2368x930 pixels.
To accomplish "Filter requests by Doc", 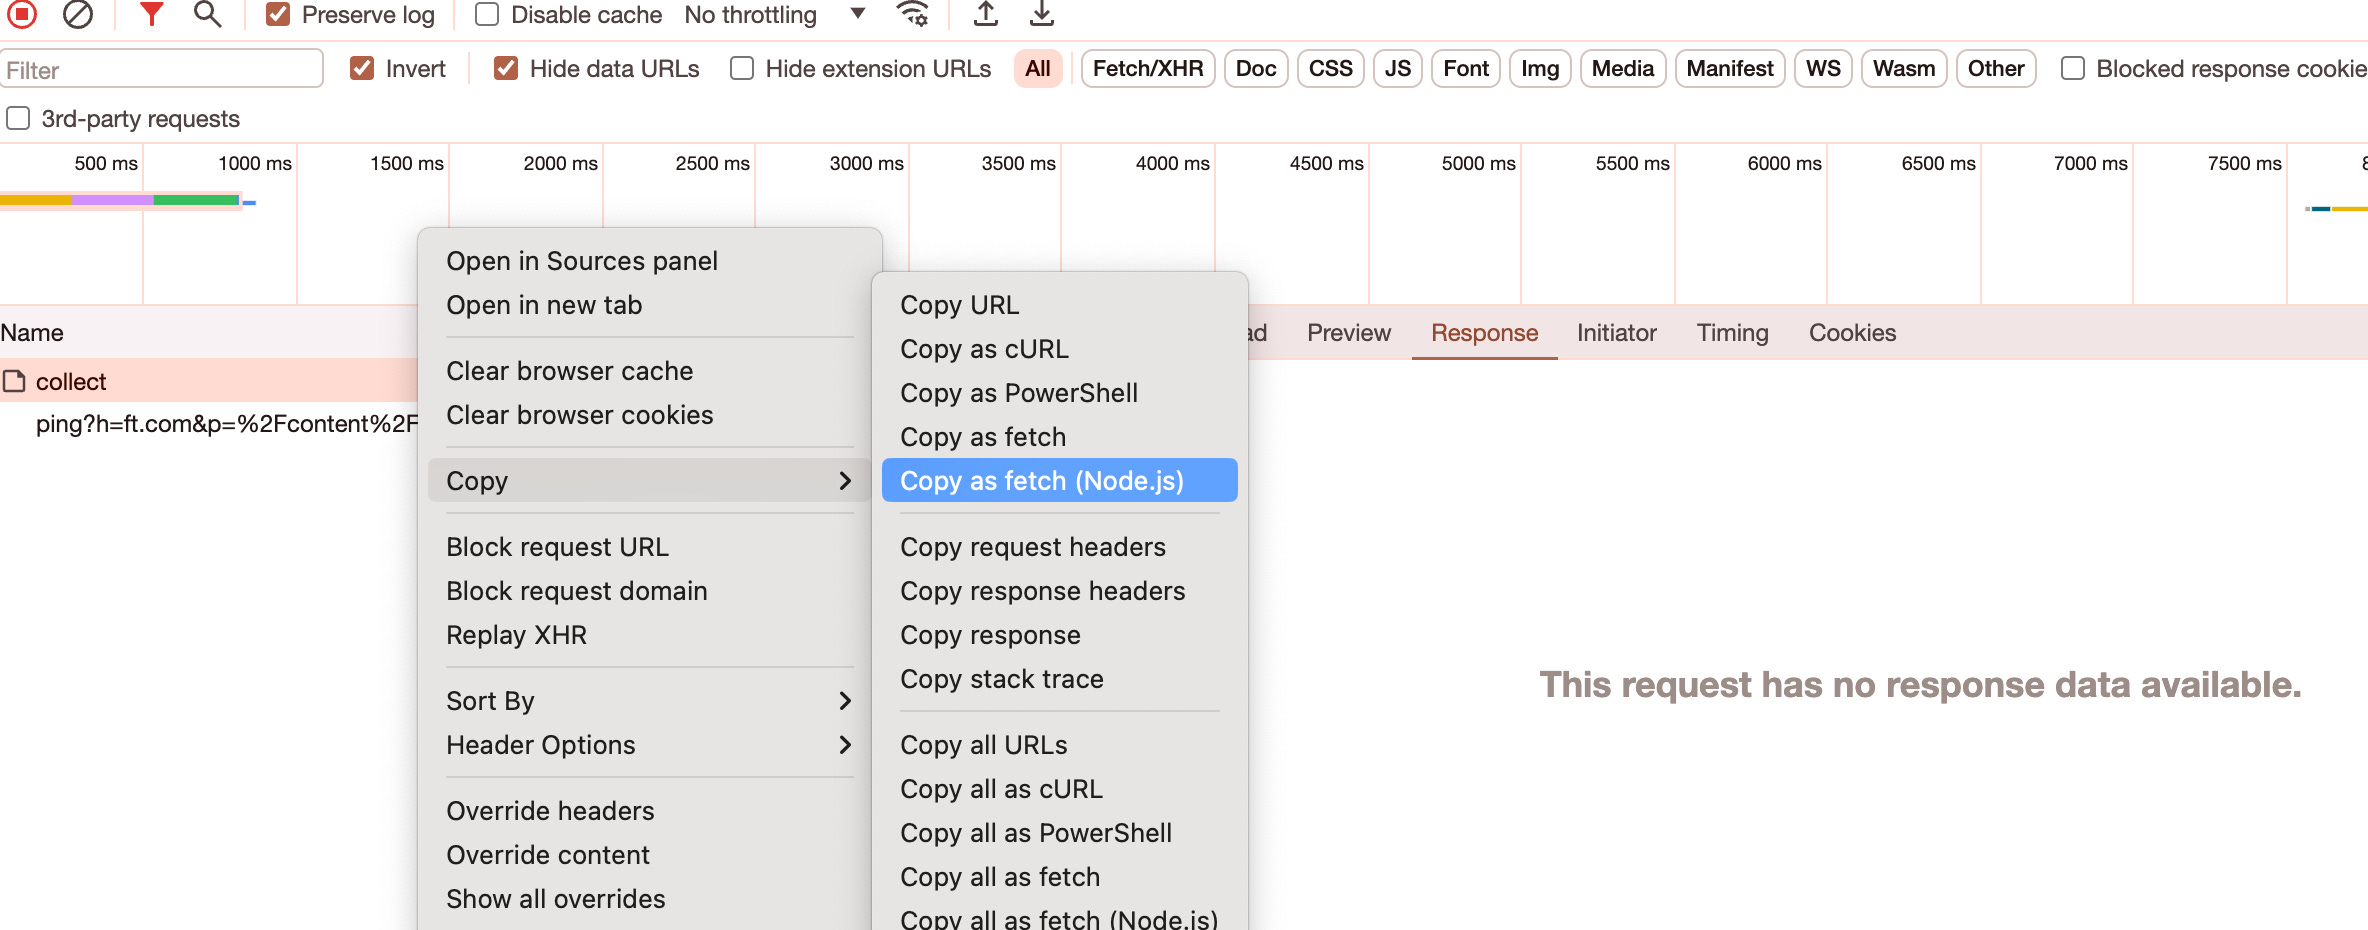I will click(1256, 69).
